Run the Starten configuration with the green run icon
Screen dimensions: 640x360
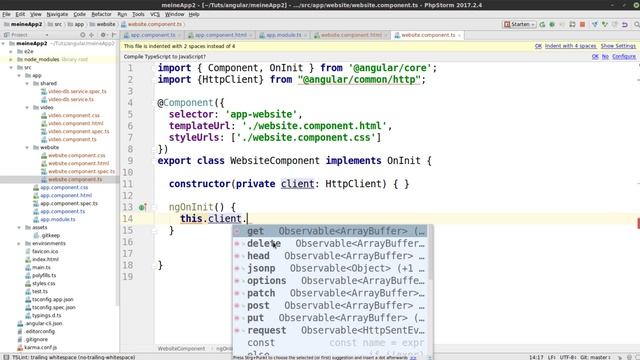[542, 24]
